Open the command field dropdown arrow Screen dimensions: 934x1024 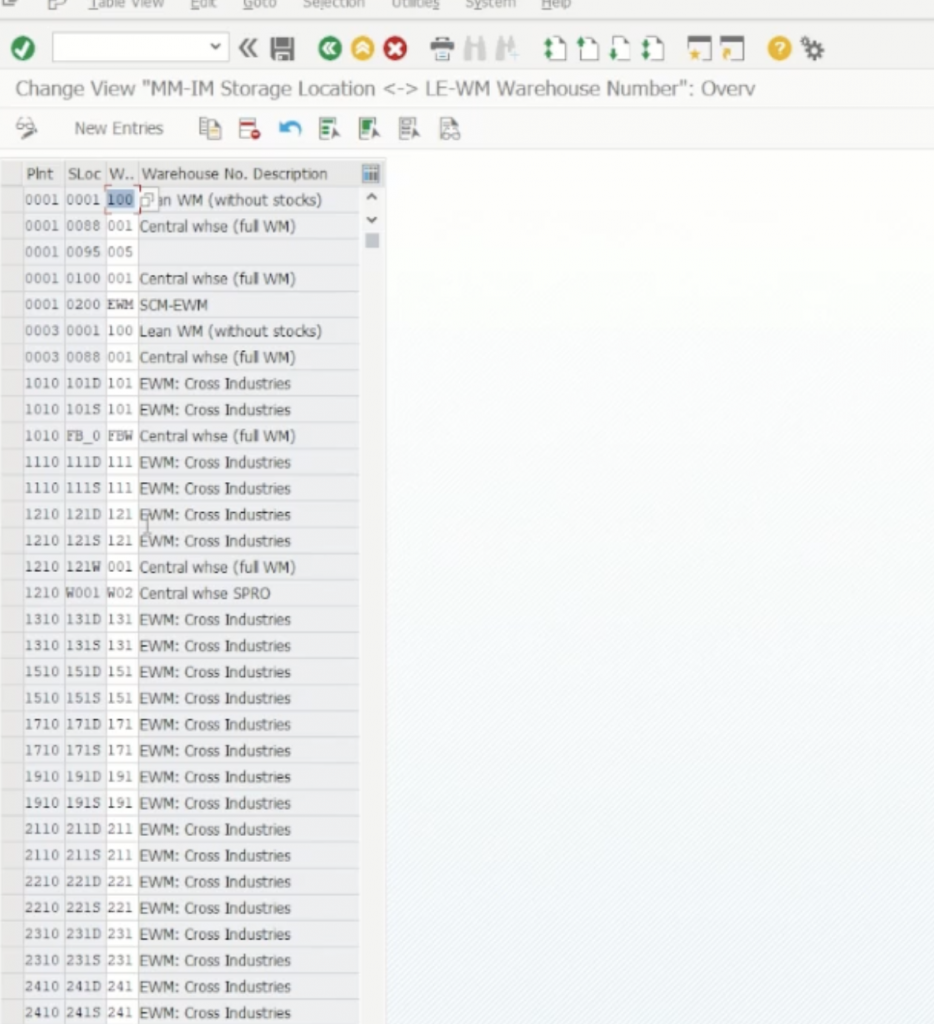tap(215, 47)
